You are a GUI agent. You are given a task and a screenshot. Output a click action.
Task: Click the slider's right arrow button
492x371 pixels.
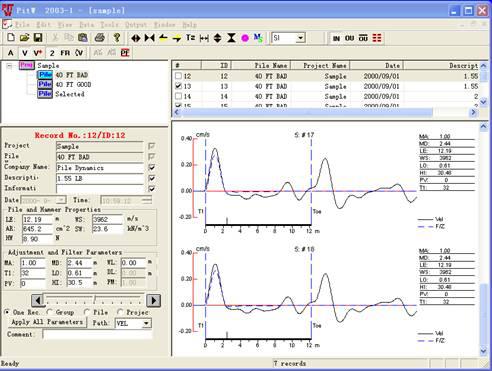[x=153, y=300]
